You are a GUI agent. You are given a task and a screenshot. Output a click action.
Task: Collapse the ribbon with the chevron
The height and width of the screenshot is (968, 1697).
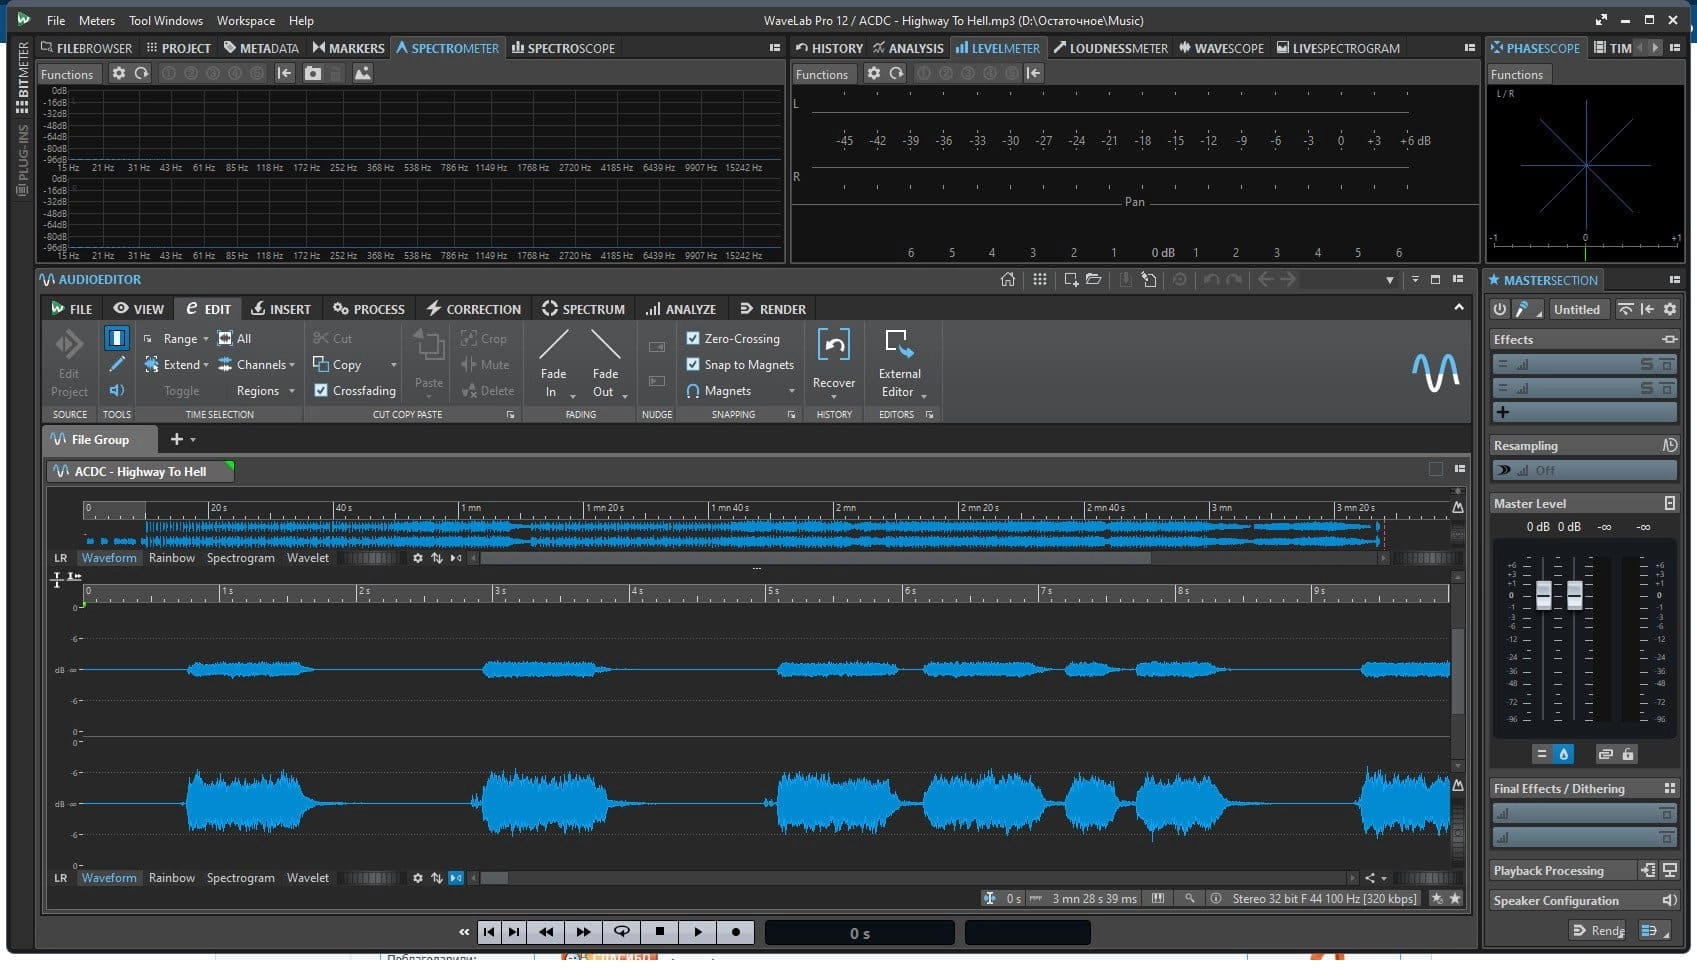[x=1459, y=308]
